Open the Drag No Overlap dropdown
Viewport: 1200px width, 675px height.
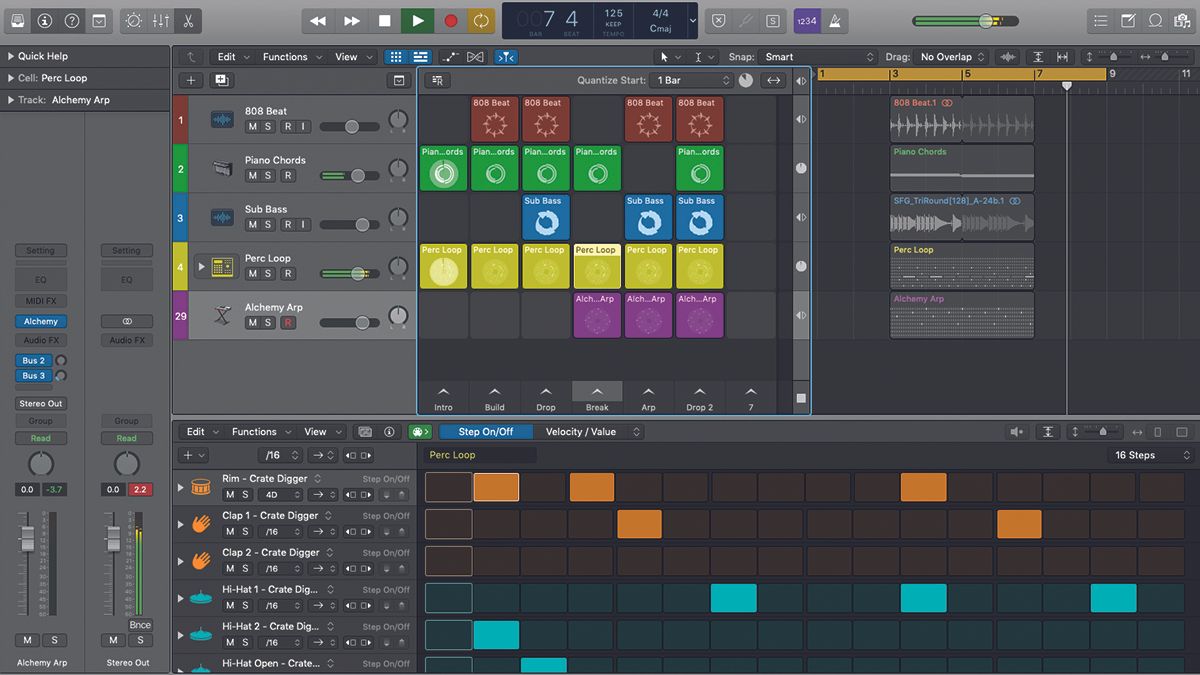click(x=948, y=57)
